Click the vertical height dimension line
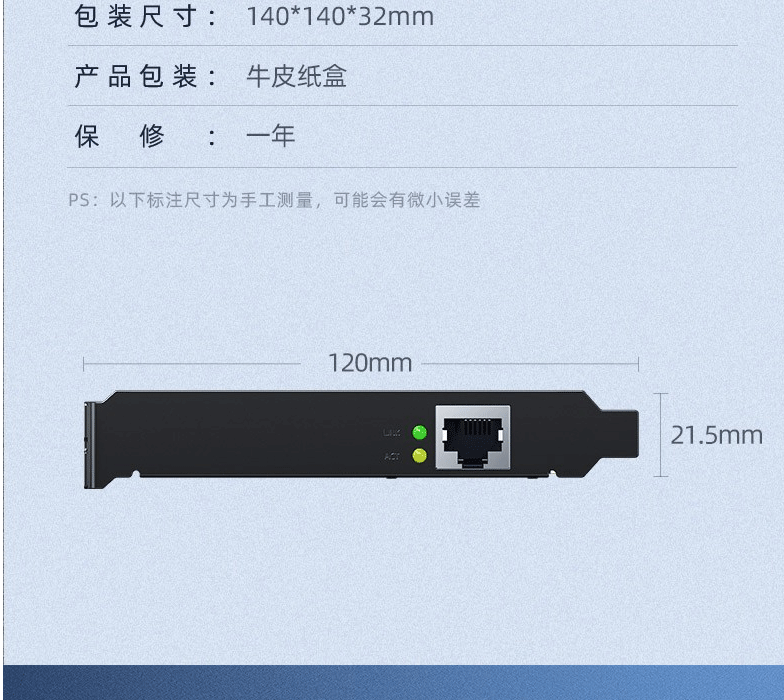The image size is (784, 700). click(660, 435)
